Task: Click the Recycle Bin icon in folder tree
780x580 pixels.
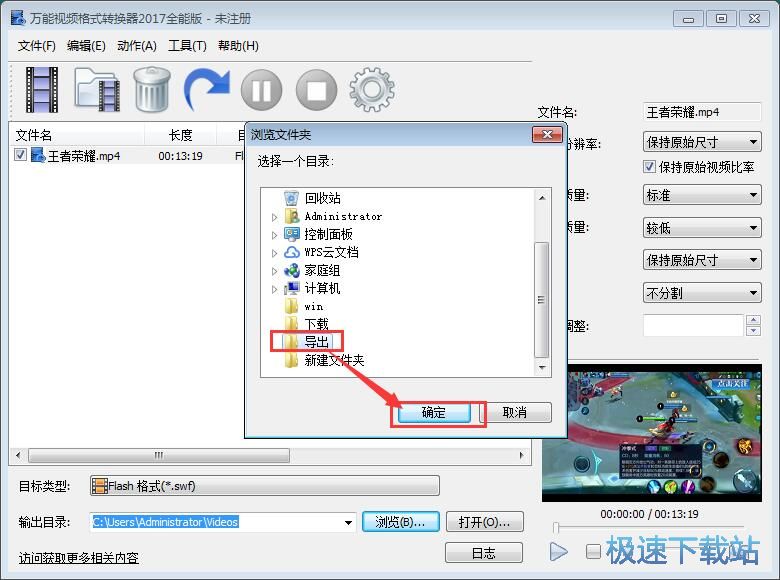Action: tap(292, 198)
